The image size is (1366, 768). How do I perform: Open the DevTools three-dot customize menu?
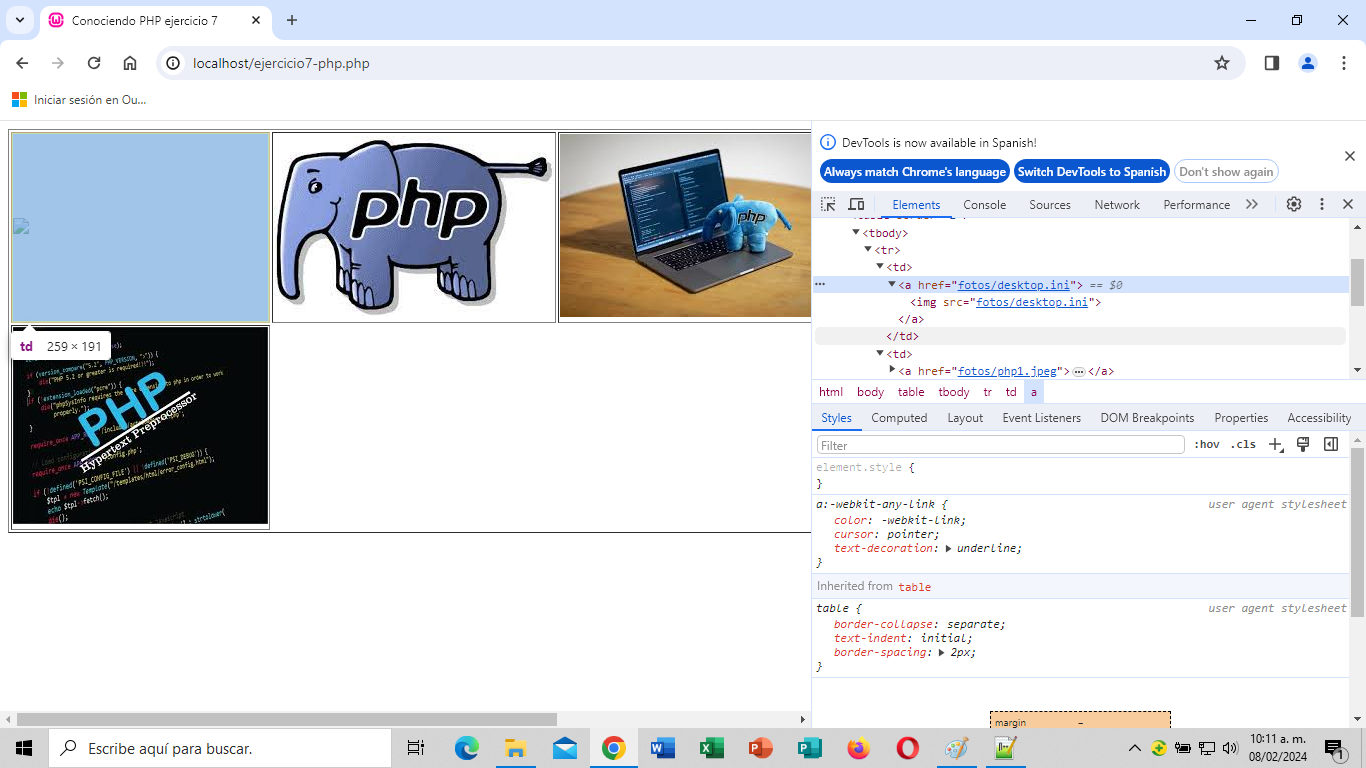point(1321,204)
